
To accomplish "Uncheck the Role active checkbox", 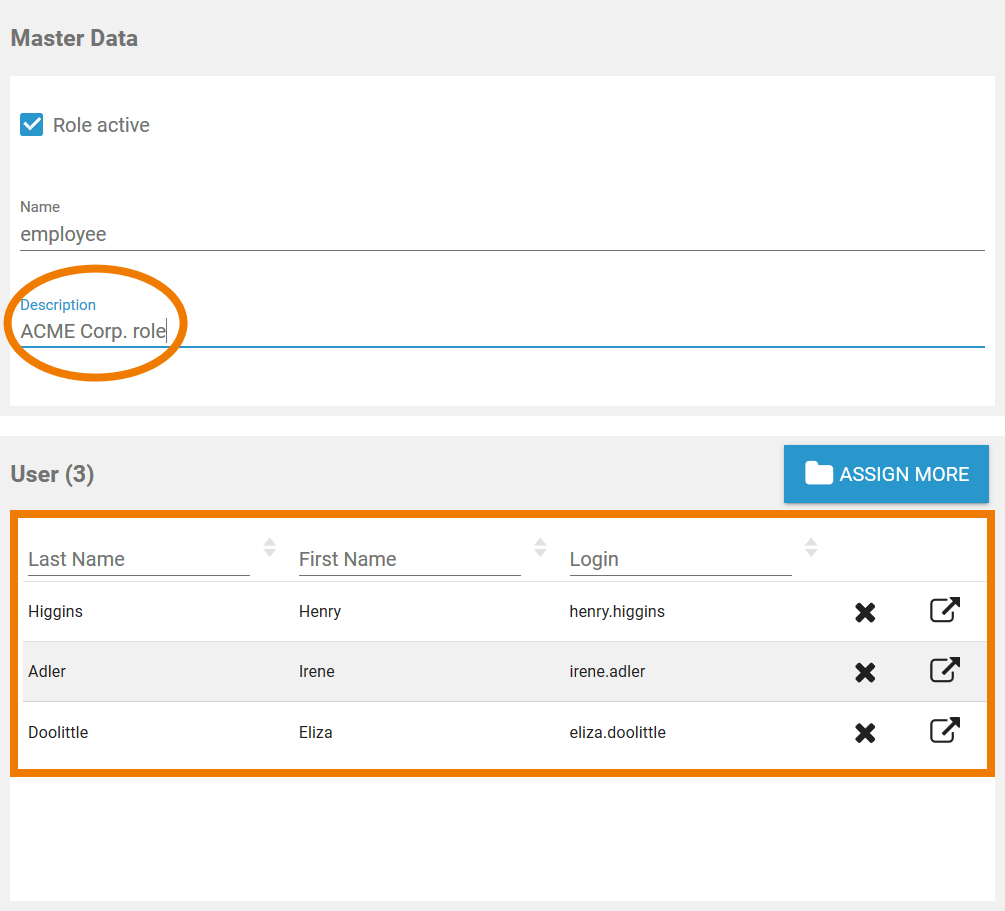I will 32,125.
